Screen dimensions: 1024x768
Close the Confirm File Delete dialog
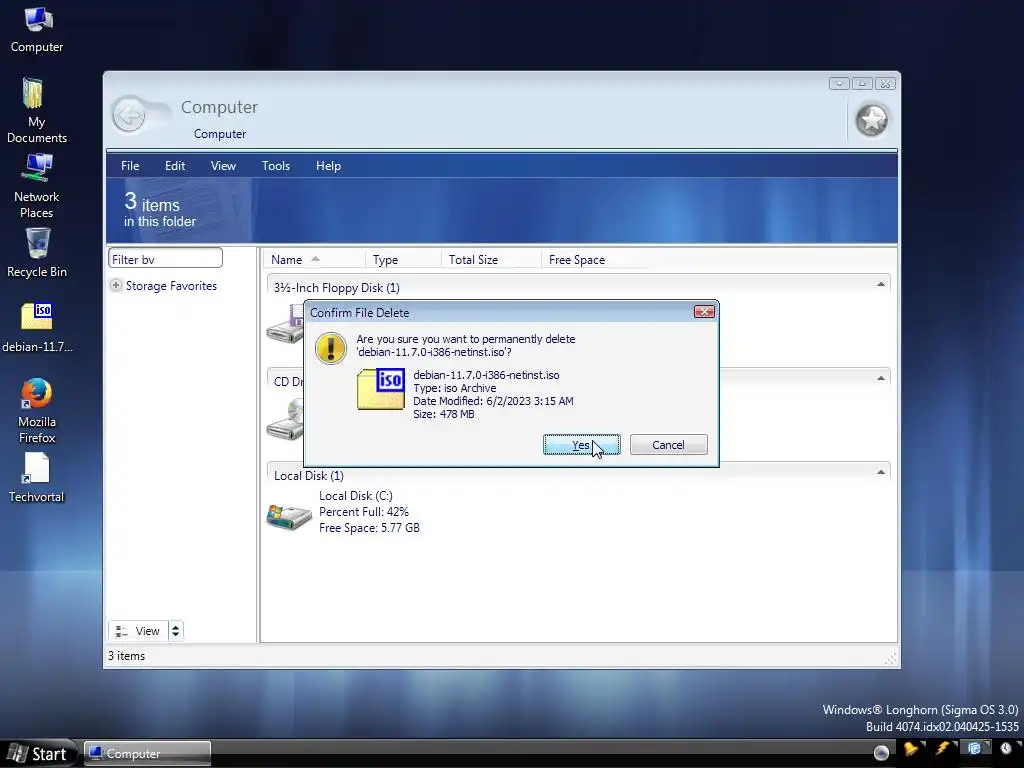point(704,312)
